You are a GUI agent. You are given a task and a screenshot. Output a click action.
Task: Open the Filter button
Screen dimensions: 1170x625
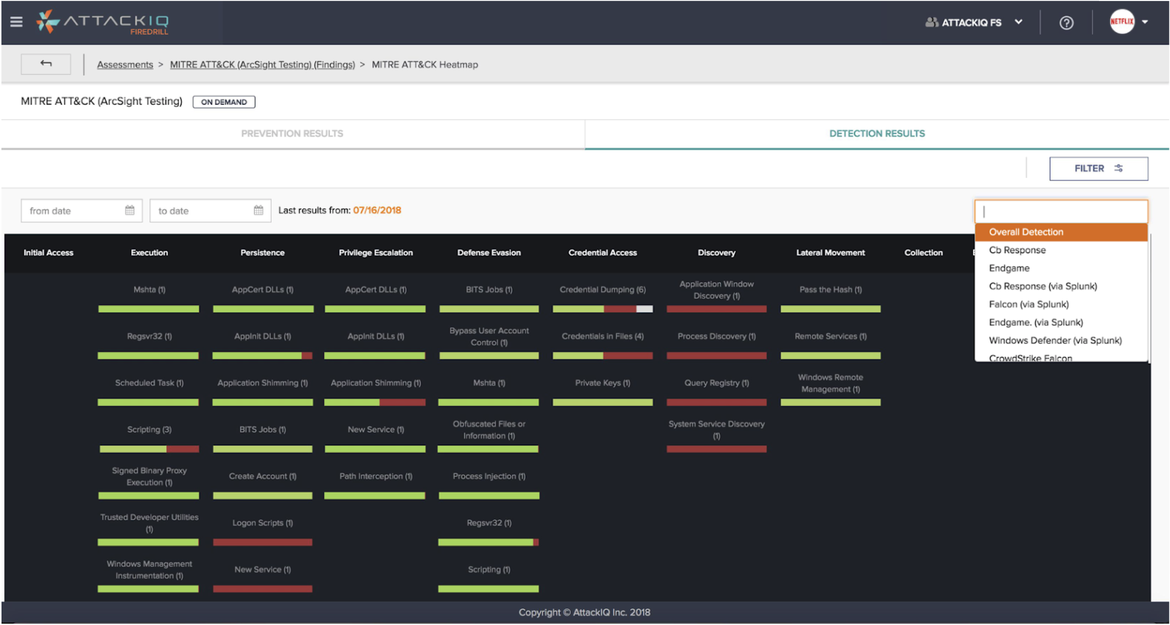tap(1098, 168)
